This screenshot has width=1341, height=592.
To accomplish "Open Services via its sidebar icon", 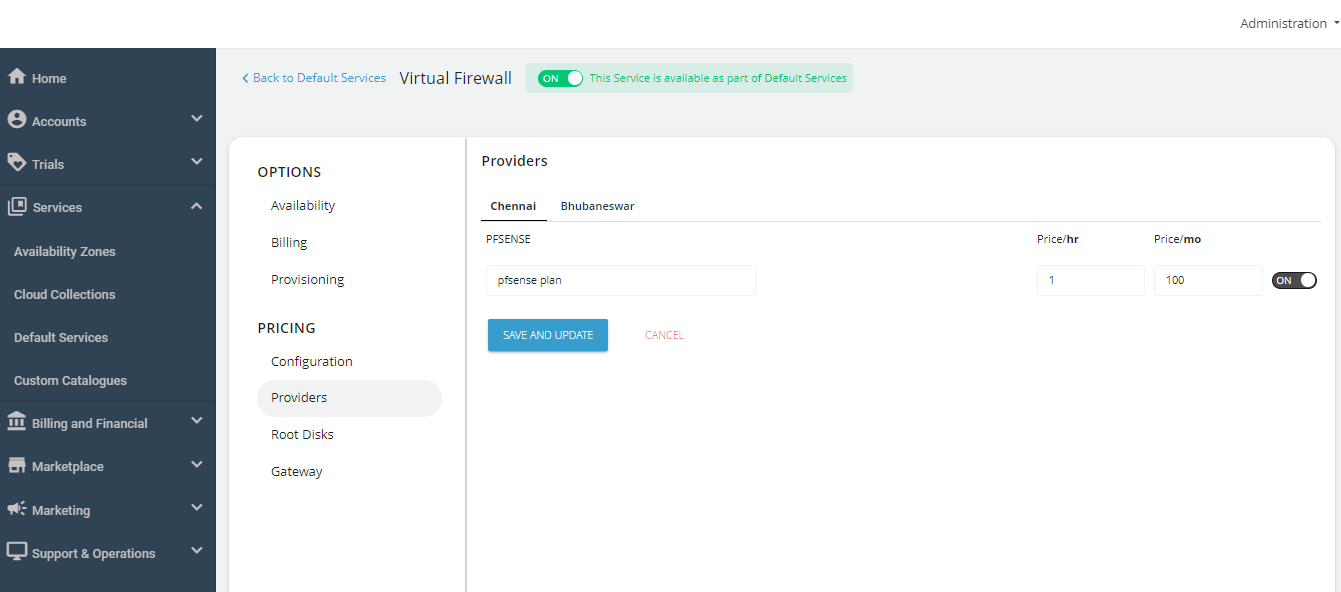I will (16, 205).
